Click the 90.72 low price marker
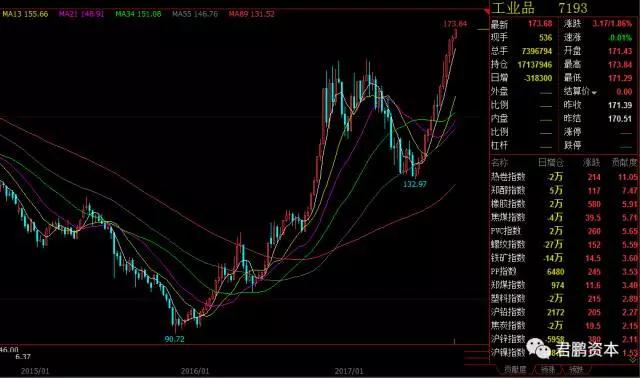The width and height of the screenshot is (640, 378). point(174,339)
